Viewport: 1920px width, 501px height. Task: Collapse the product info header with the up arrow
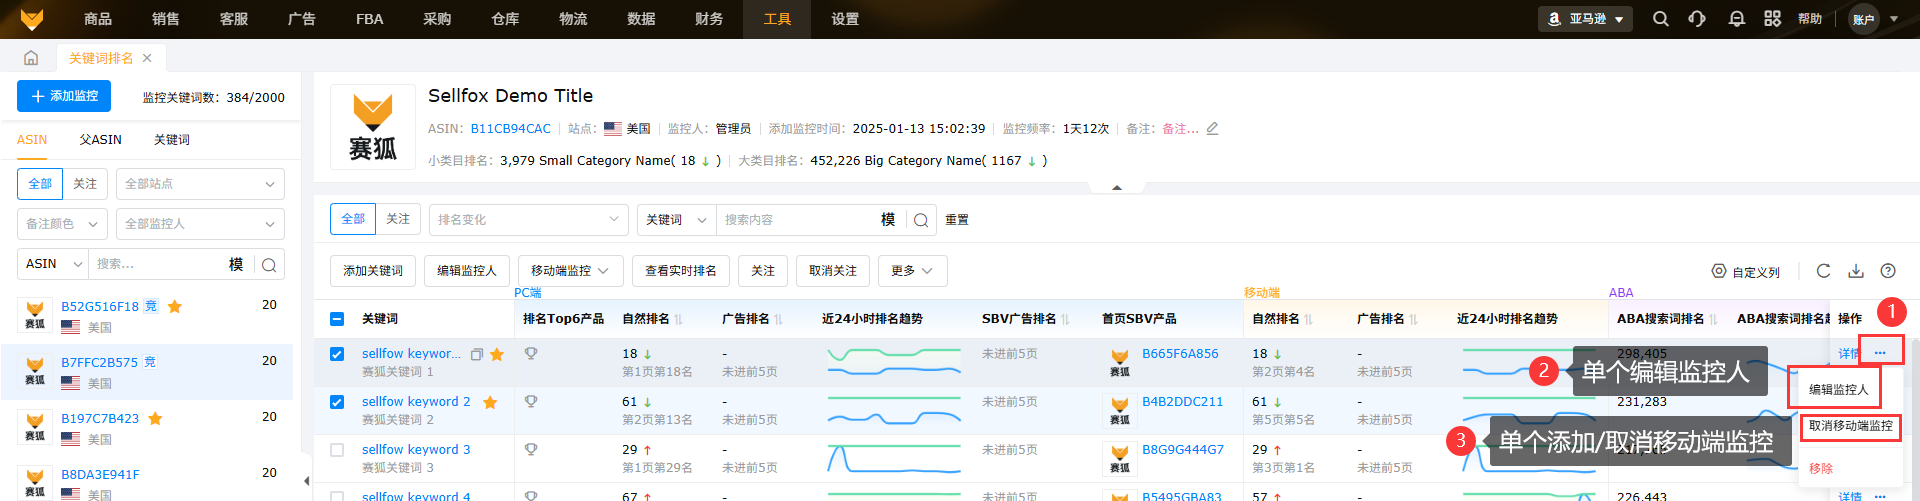[1117, 187]
